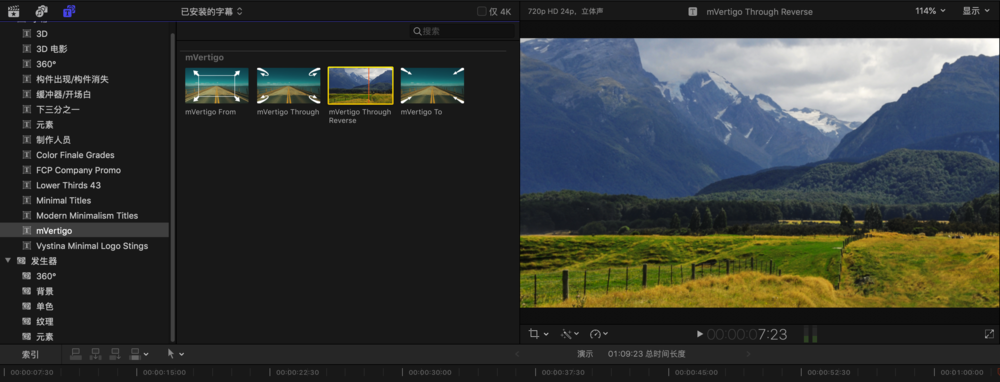The width and height of the screenshot is (1000, 382).
Task: Go back in timeline history
Action: click(517, 354)
